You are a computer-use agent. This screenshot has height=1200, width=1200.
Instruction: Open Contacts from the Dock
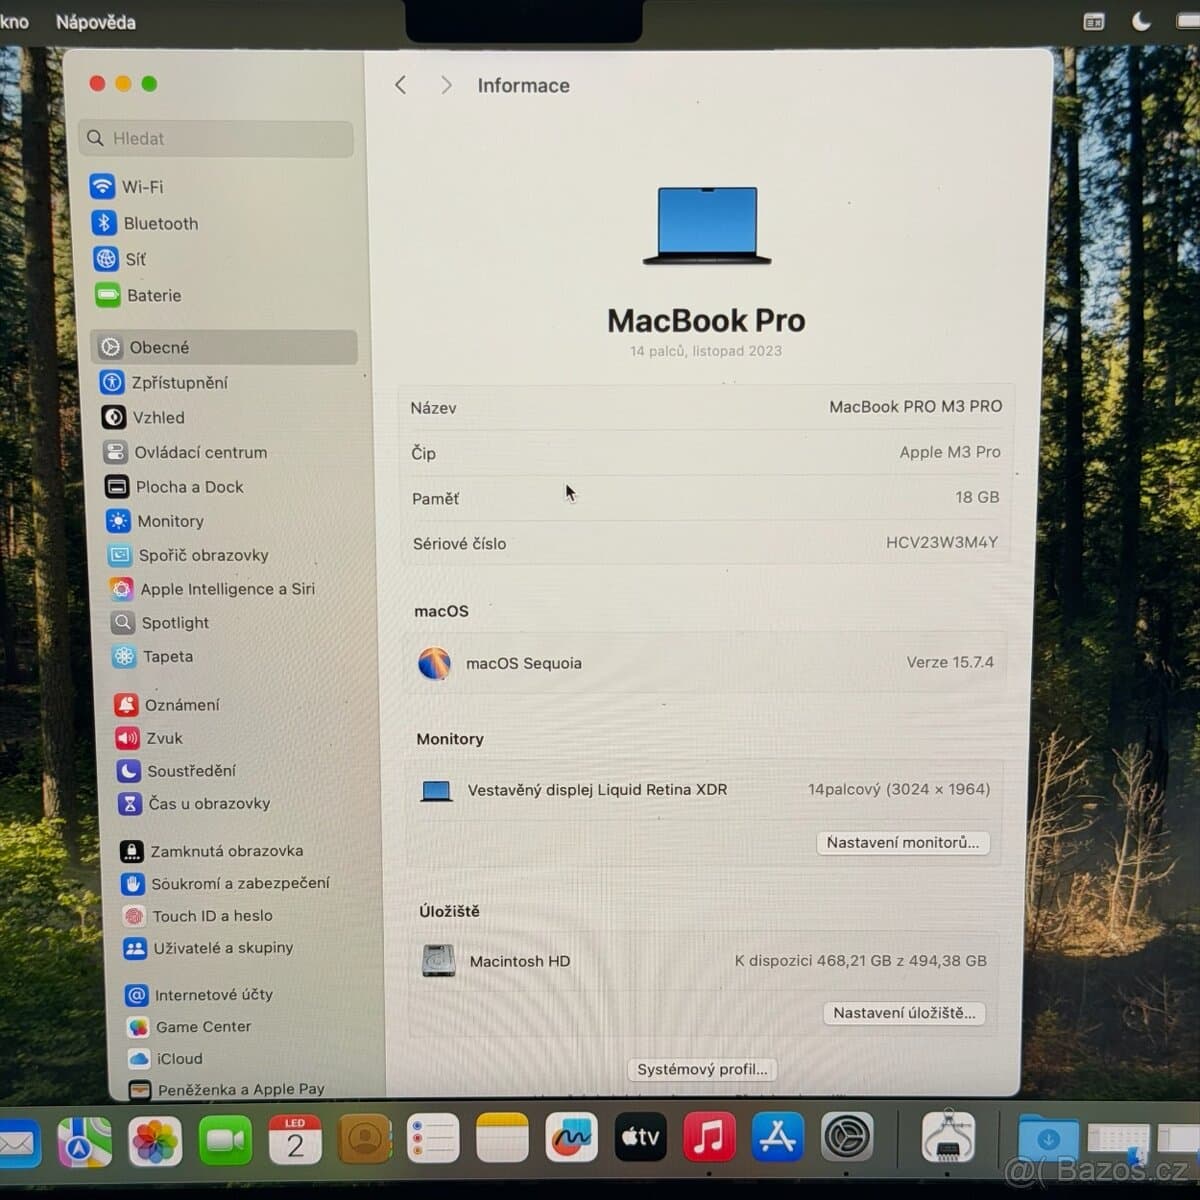click(365, 1140)
